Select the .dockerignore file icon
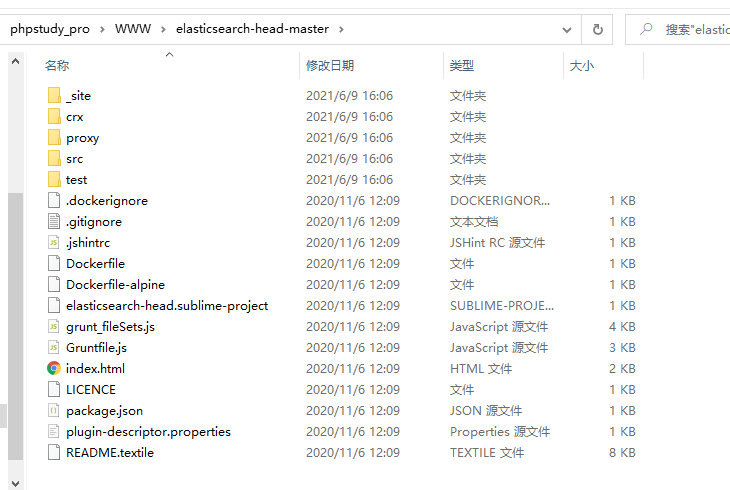This screenshot has height=490, width=730. click(54, 200)
